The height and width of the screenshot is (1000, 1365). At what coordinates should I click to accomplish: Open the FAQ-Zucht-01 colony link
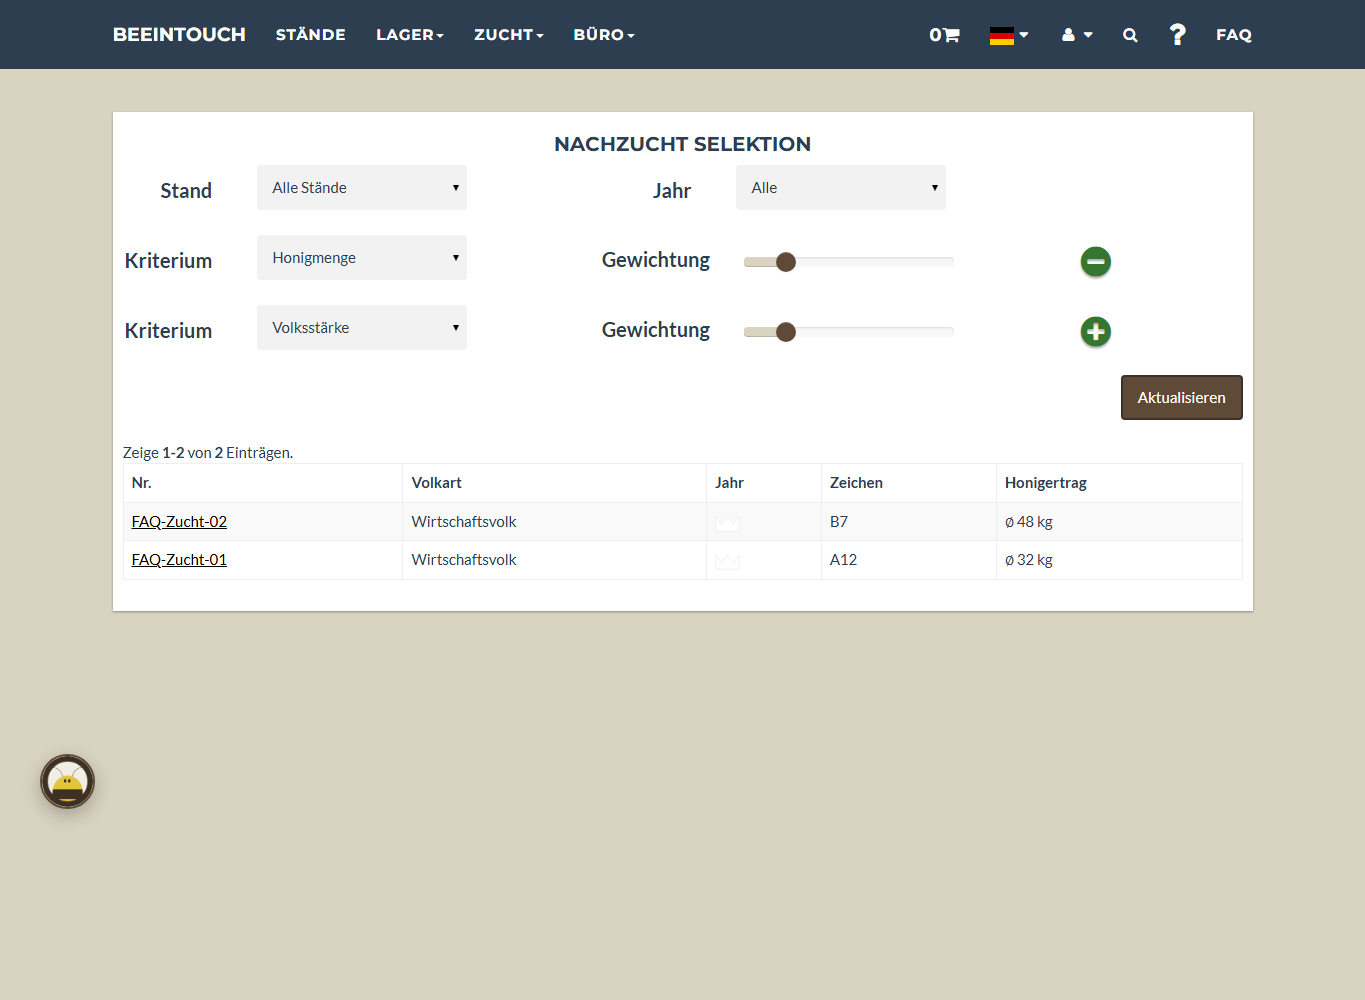point(179,560)
